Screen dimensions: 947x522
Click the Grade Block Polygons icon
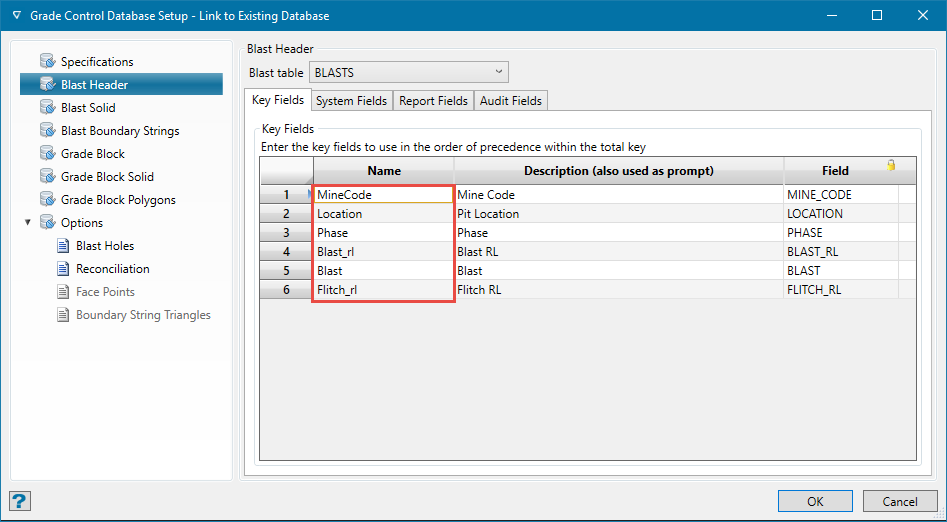tap(47, 200)
